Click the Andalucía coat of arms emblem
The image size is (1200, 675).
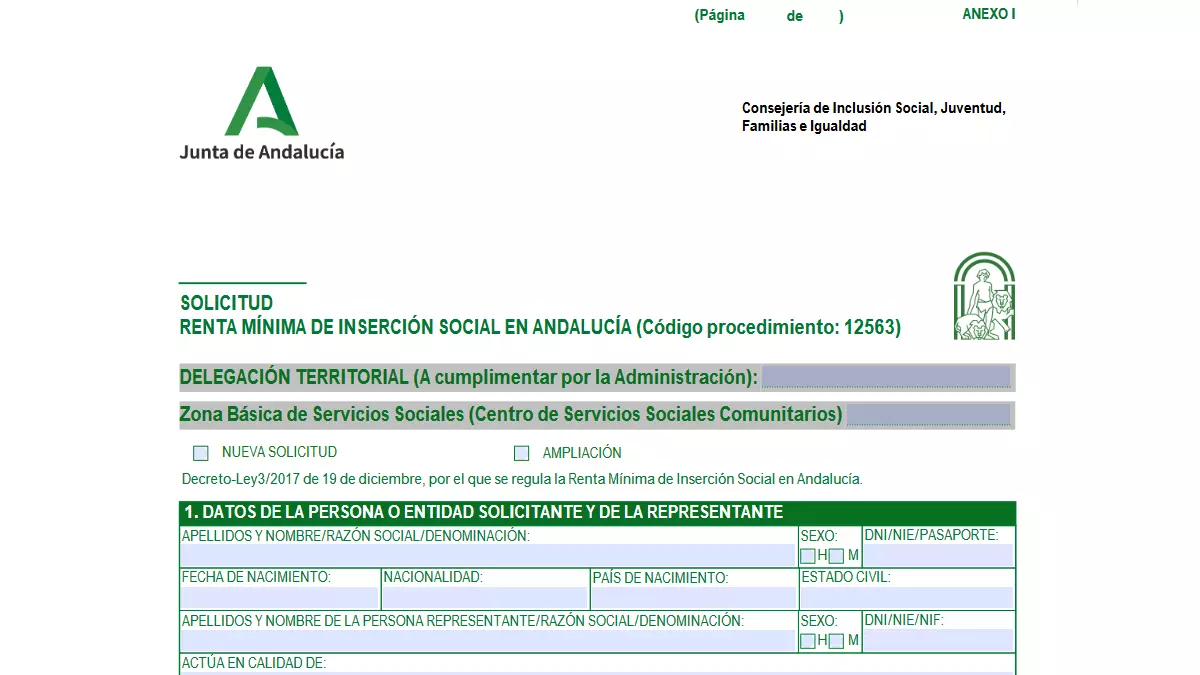tap(984, 296)
